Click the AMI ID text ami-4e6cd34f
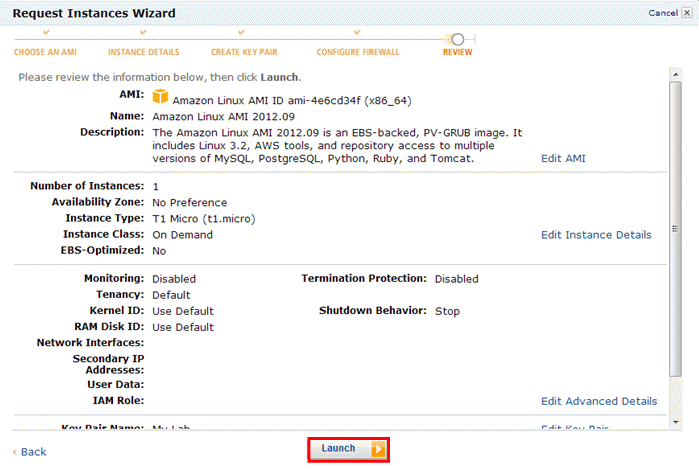This screenshot has height=469, width=699. [x=324, y=100]
